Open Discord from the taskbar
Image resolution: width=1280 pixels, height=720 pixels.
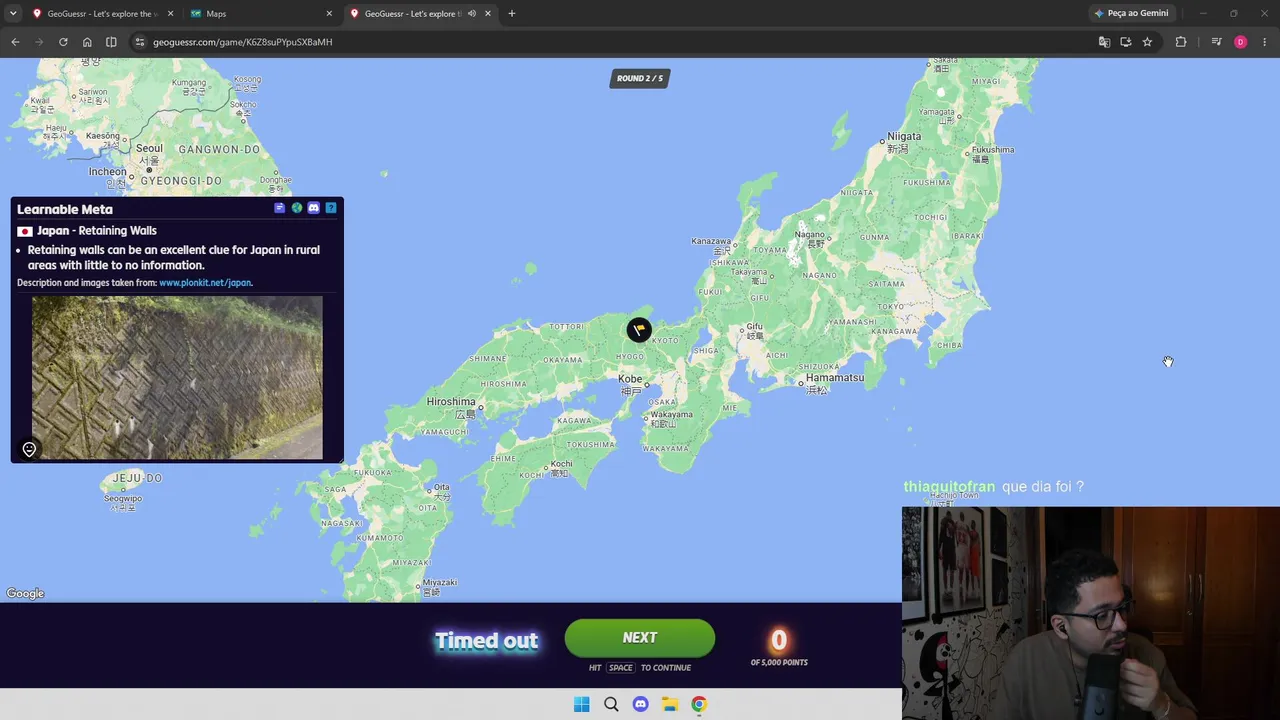640,704
